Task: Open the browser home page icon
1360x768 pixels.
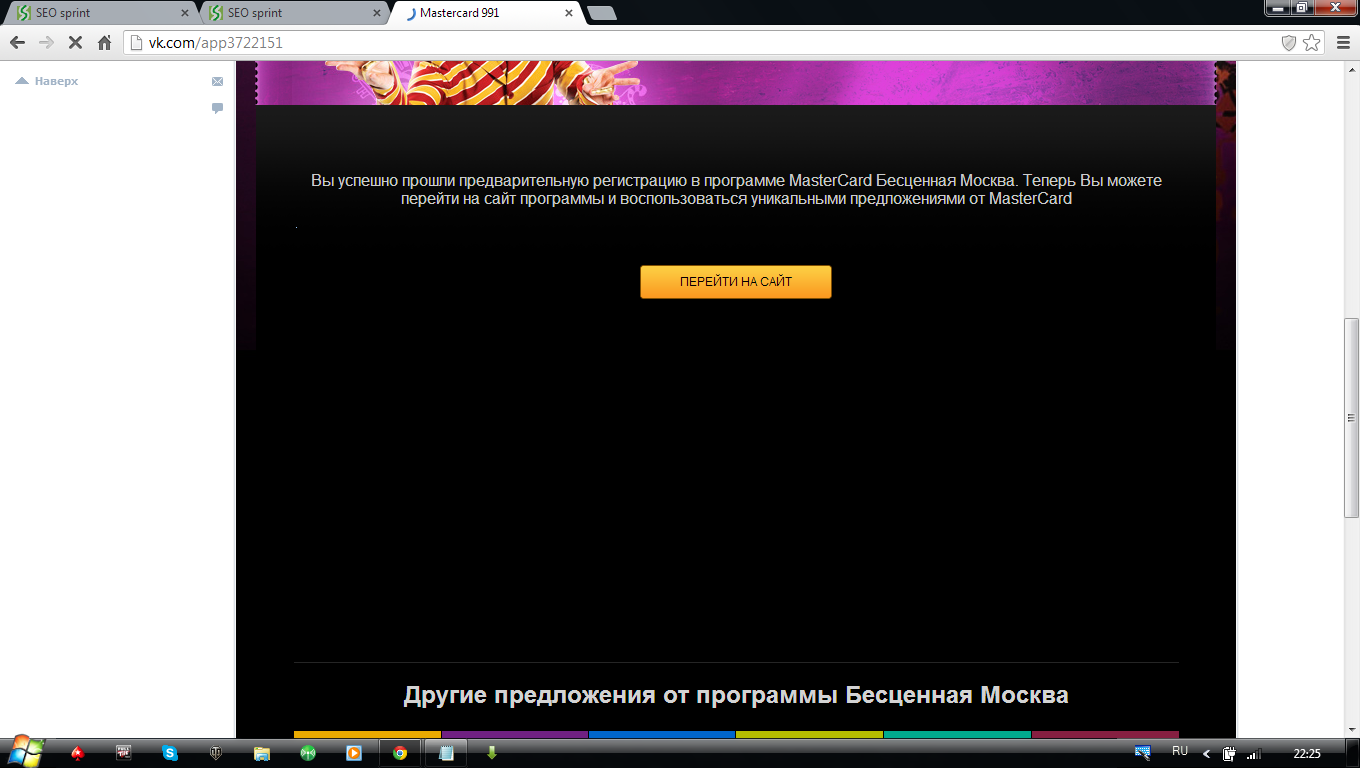Action: pyautogui.click(x=104, y=43)
